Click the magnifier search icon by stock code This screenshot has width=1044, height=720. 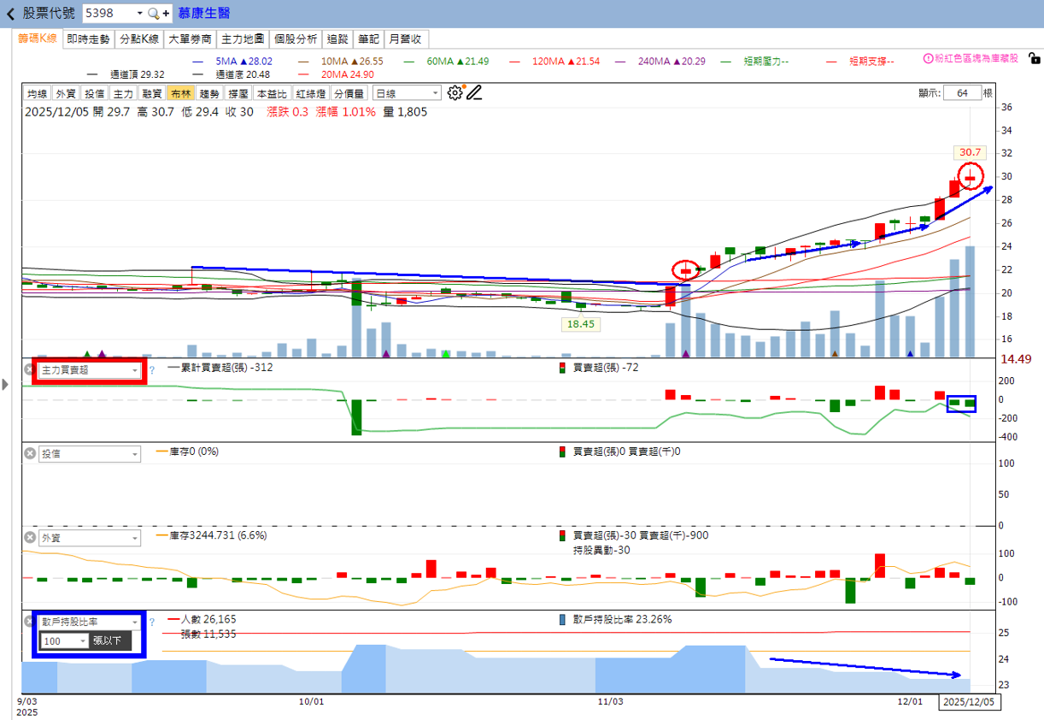[153, 13]
